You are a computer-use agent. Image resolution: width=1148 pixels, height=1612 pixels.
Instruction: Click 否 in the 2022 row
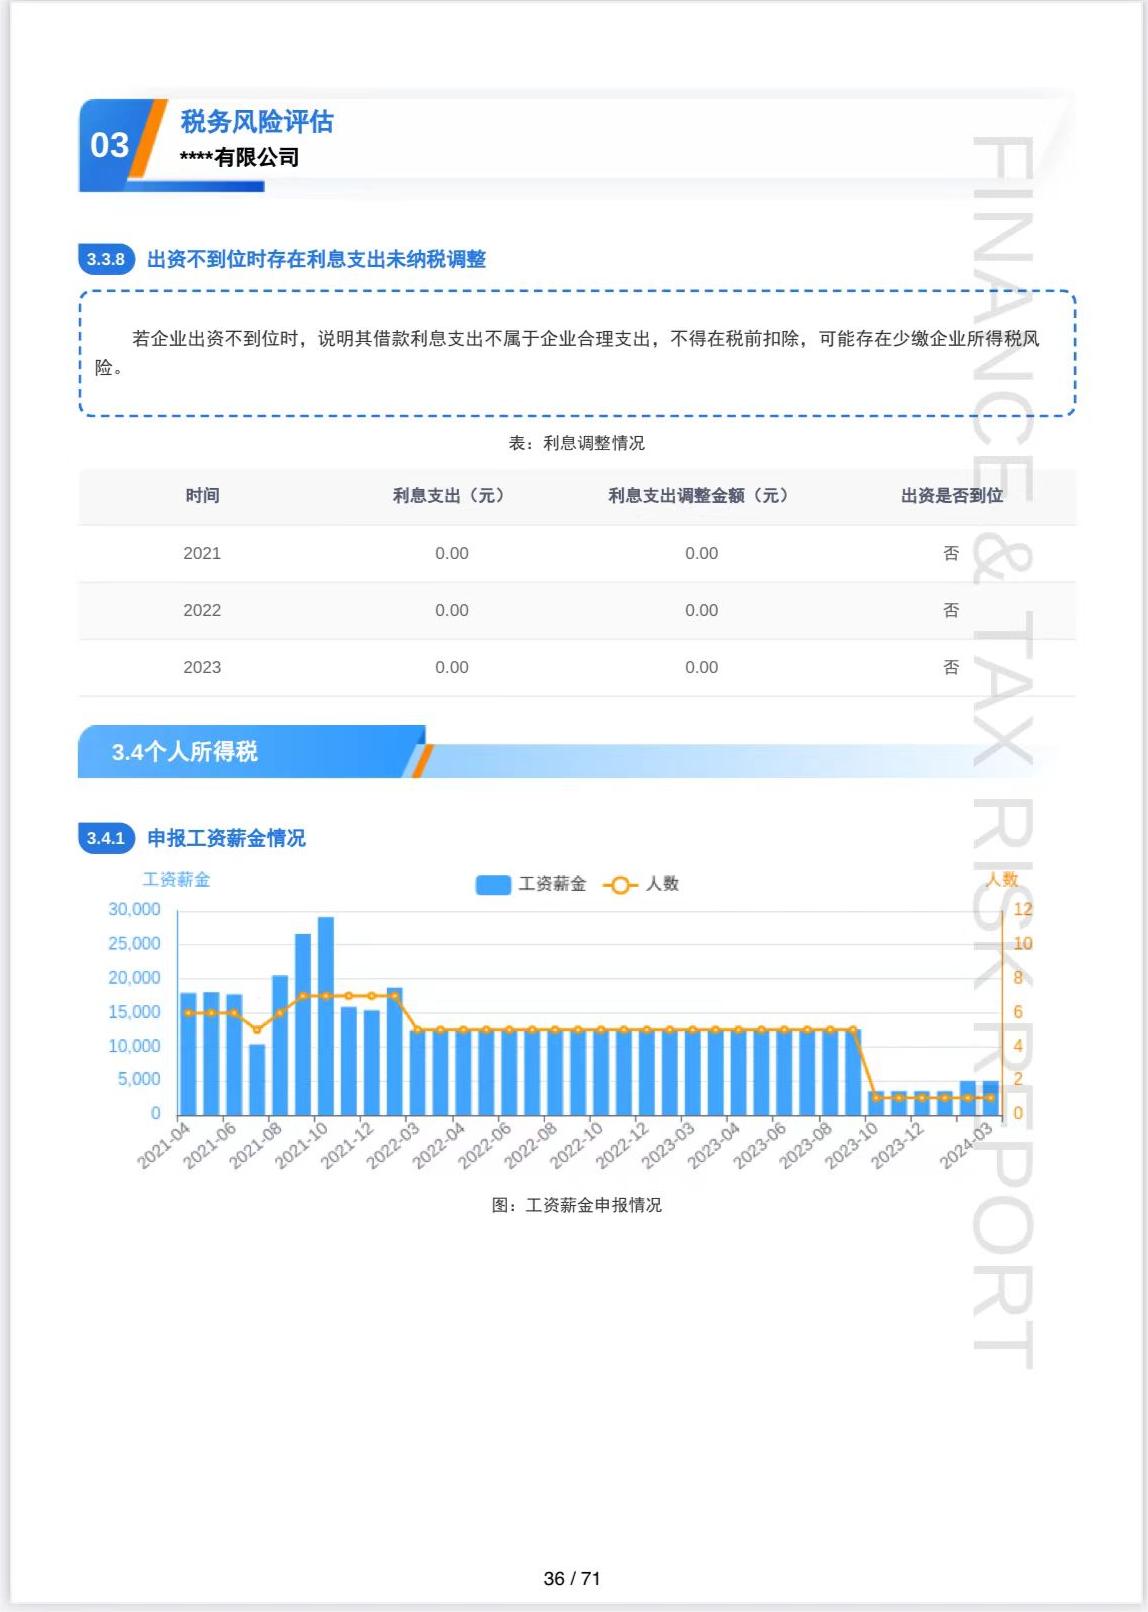pyautogui.click(x=951, y=611)
